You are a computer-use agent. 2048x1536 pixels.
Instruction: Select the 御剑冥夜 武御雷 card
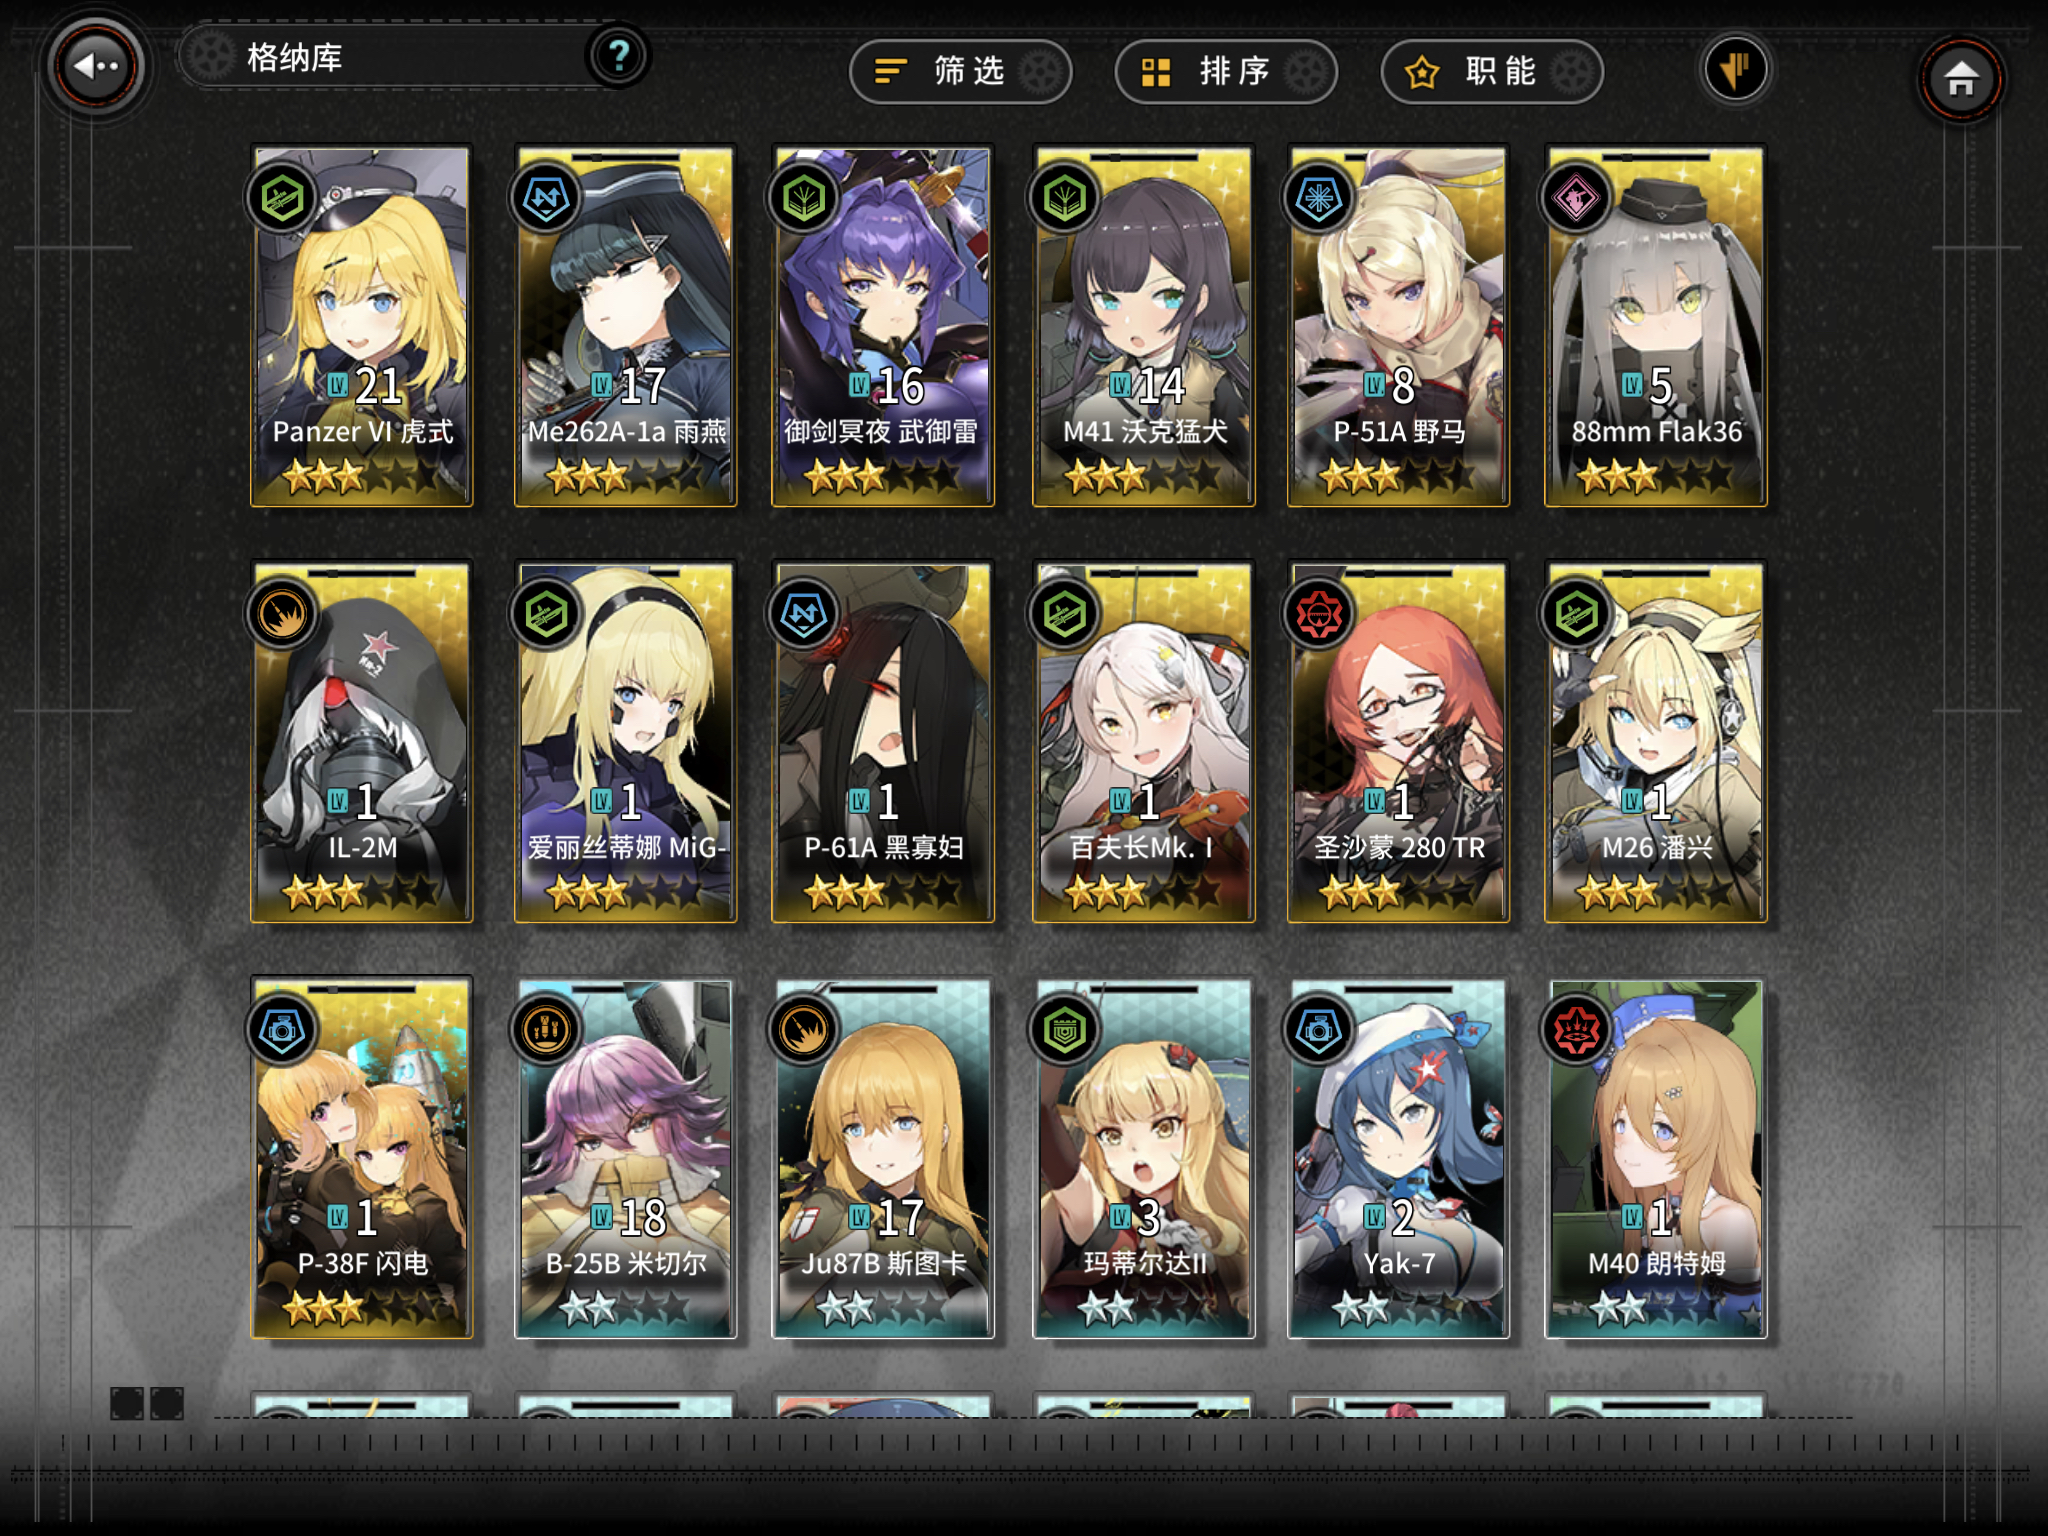tap(883, 326)
